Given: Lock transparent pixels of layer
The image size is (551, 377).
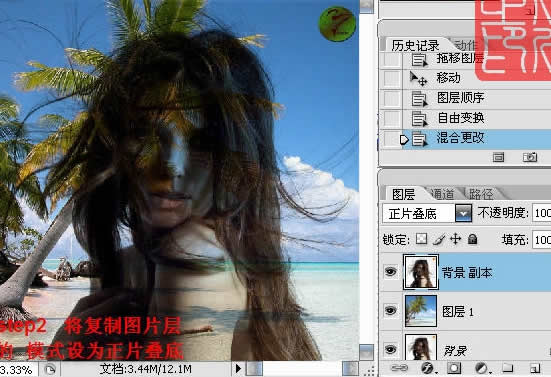Looking at the screenshot, I should [x=421, y=239].
